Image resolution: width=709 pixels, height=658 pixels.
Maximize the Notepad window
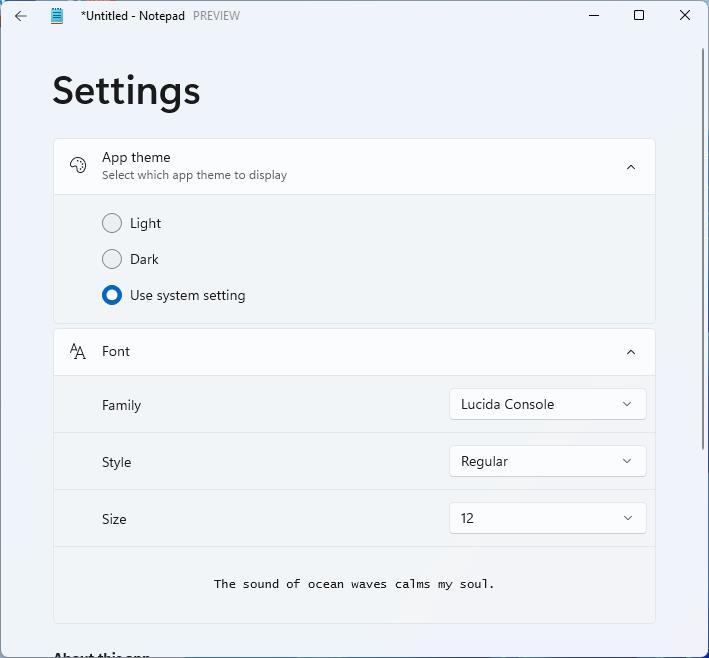click(639, 16)
